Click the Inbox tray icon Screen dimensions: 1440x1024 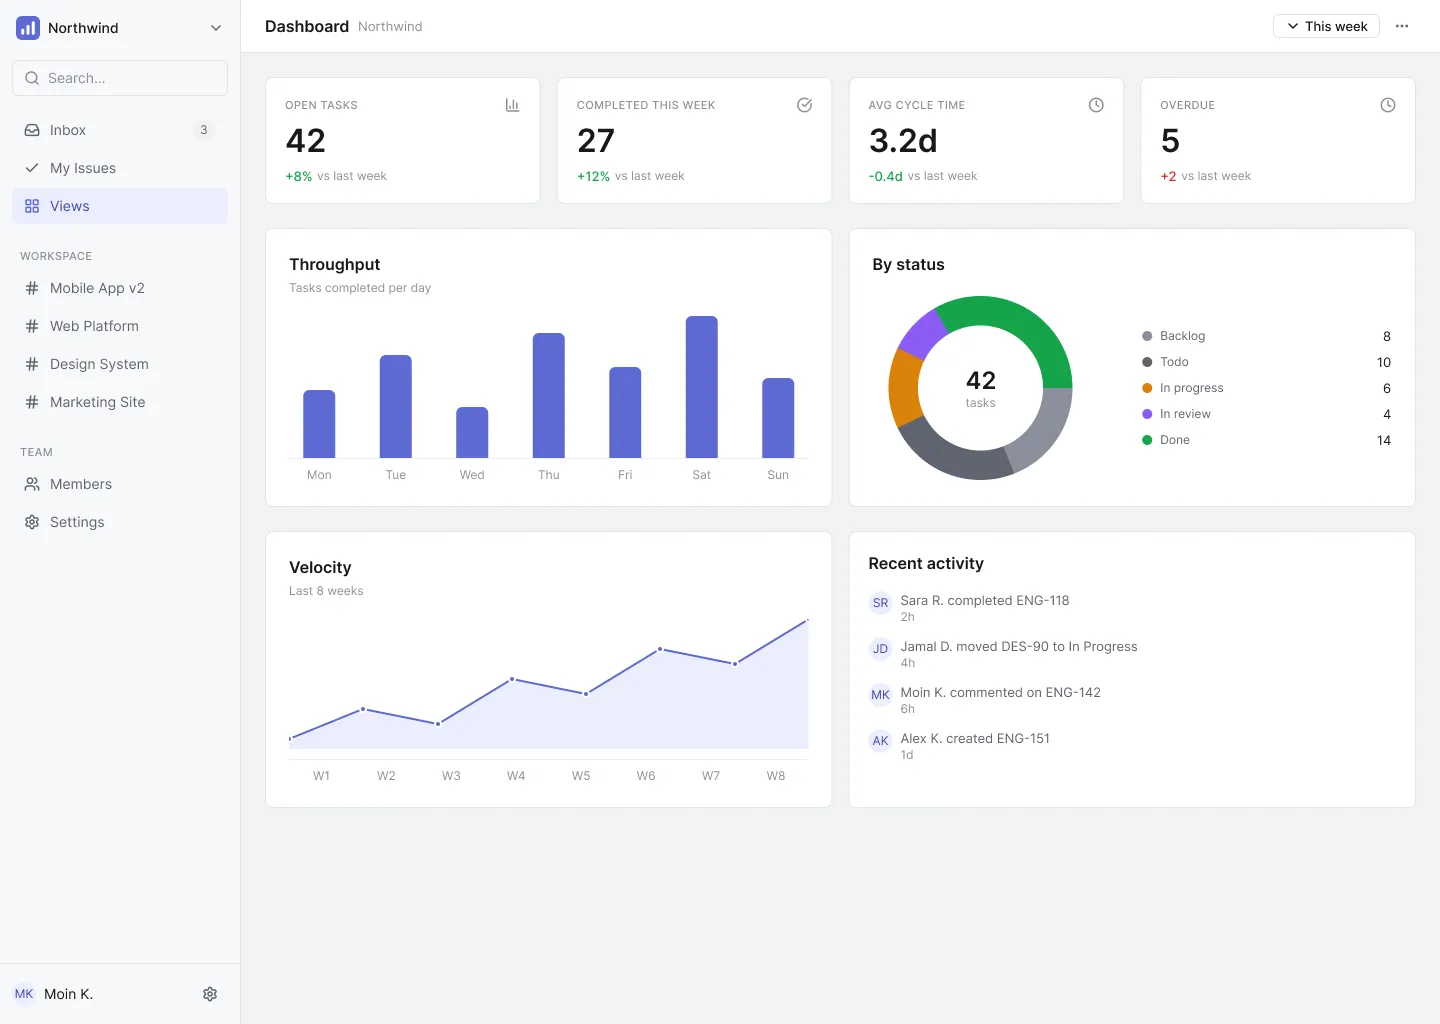(x=32, y=130)
